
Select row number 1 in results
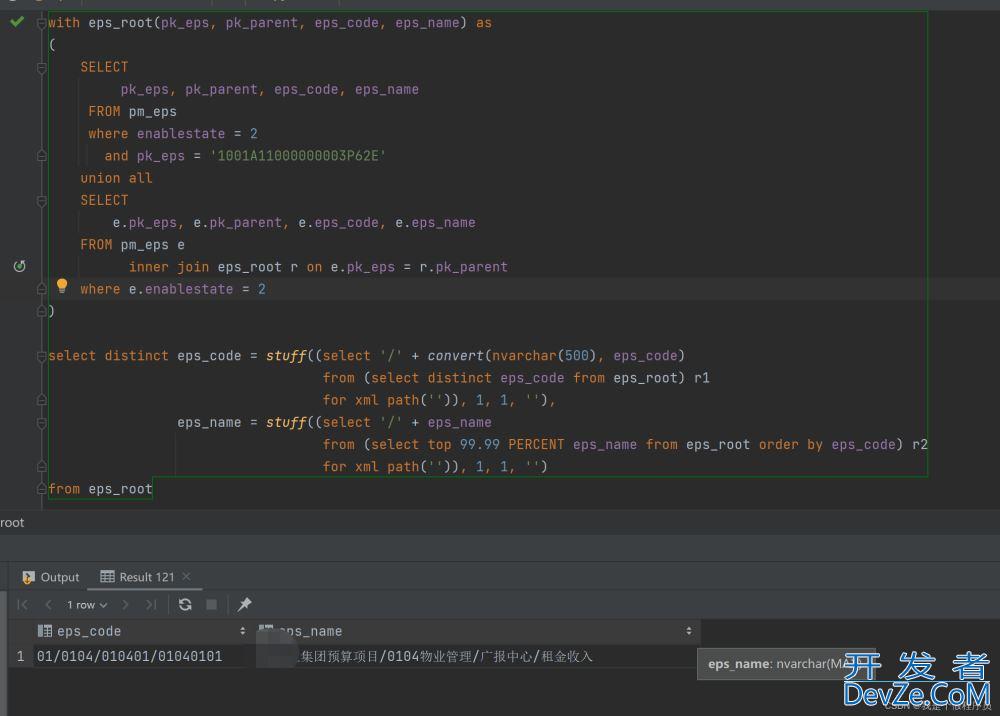20,656
